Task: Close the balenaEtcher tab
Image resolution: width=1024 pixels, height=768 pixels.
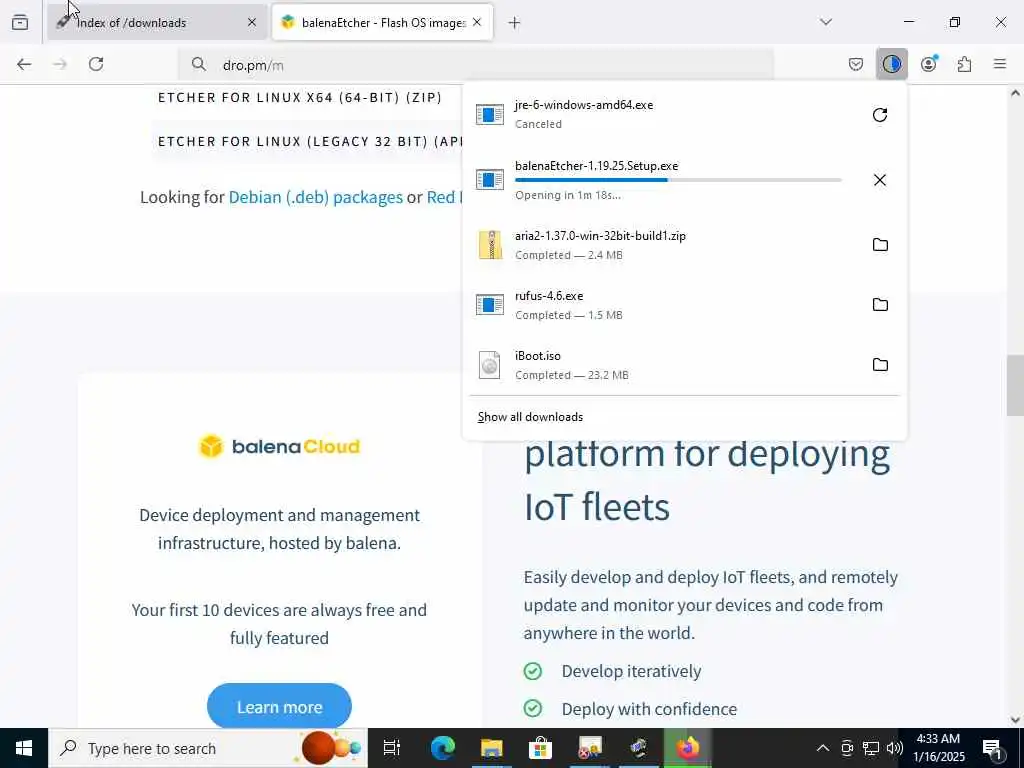Action: tap(477, 22)
